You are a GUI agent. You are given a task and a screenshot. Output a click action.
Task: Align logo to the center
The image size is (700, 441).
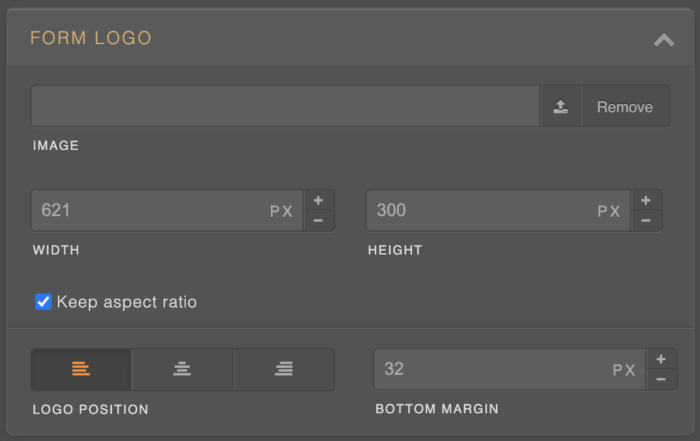click(x=182, y=369)
